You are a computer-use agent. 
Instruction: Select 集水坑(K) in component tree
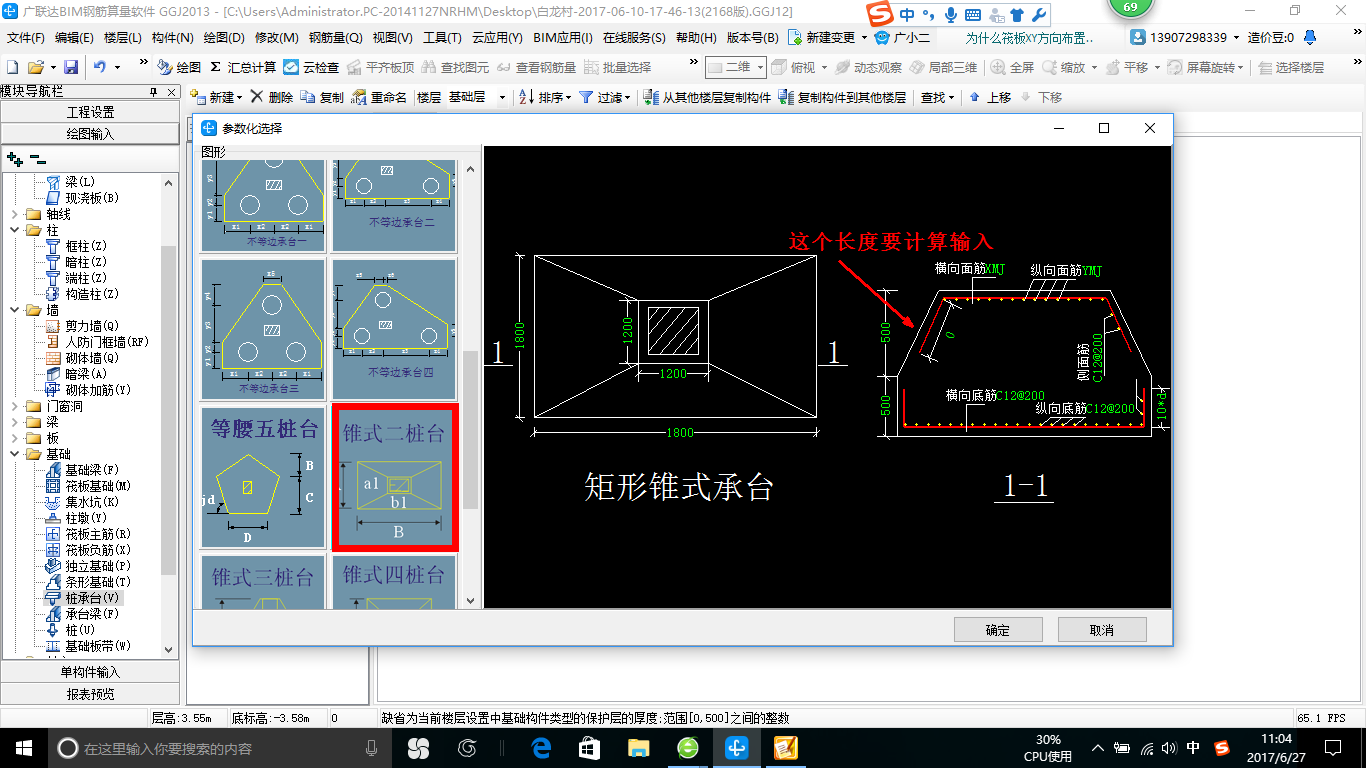[92, 502]
